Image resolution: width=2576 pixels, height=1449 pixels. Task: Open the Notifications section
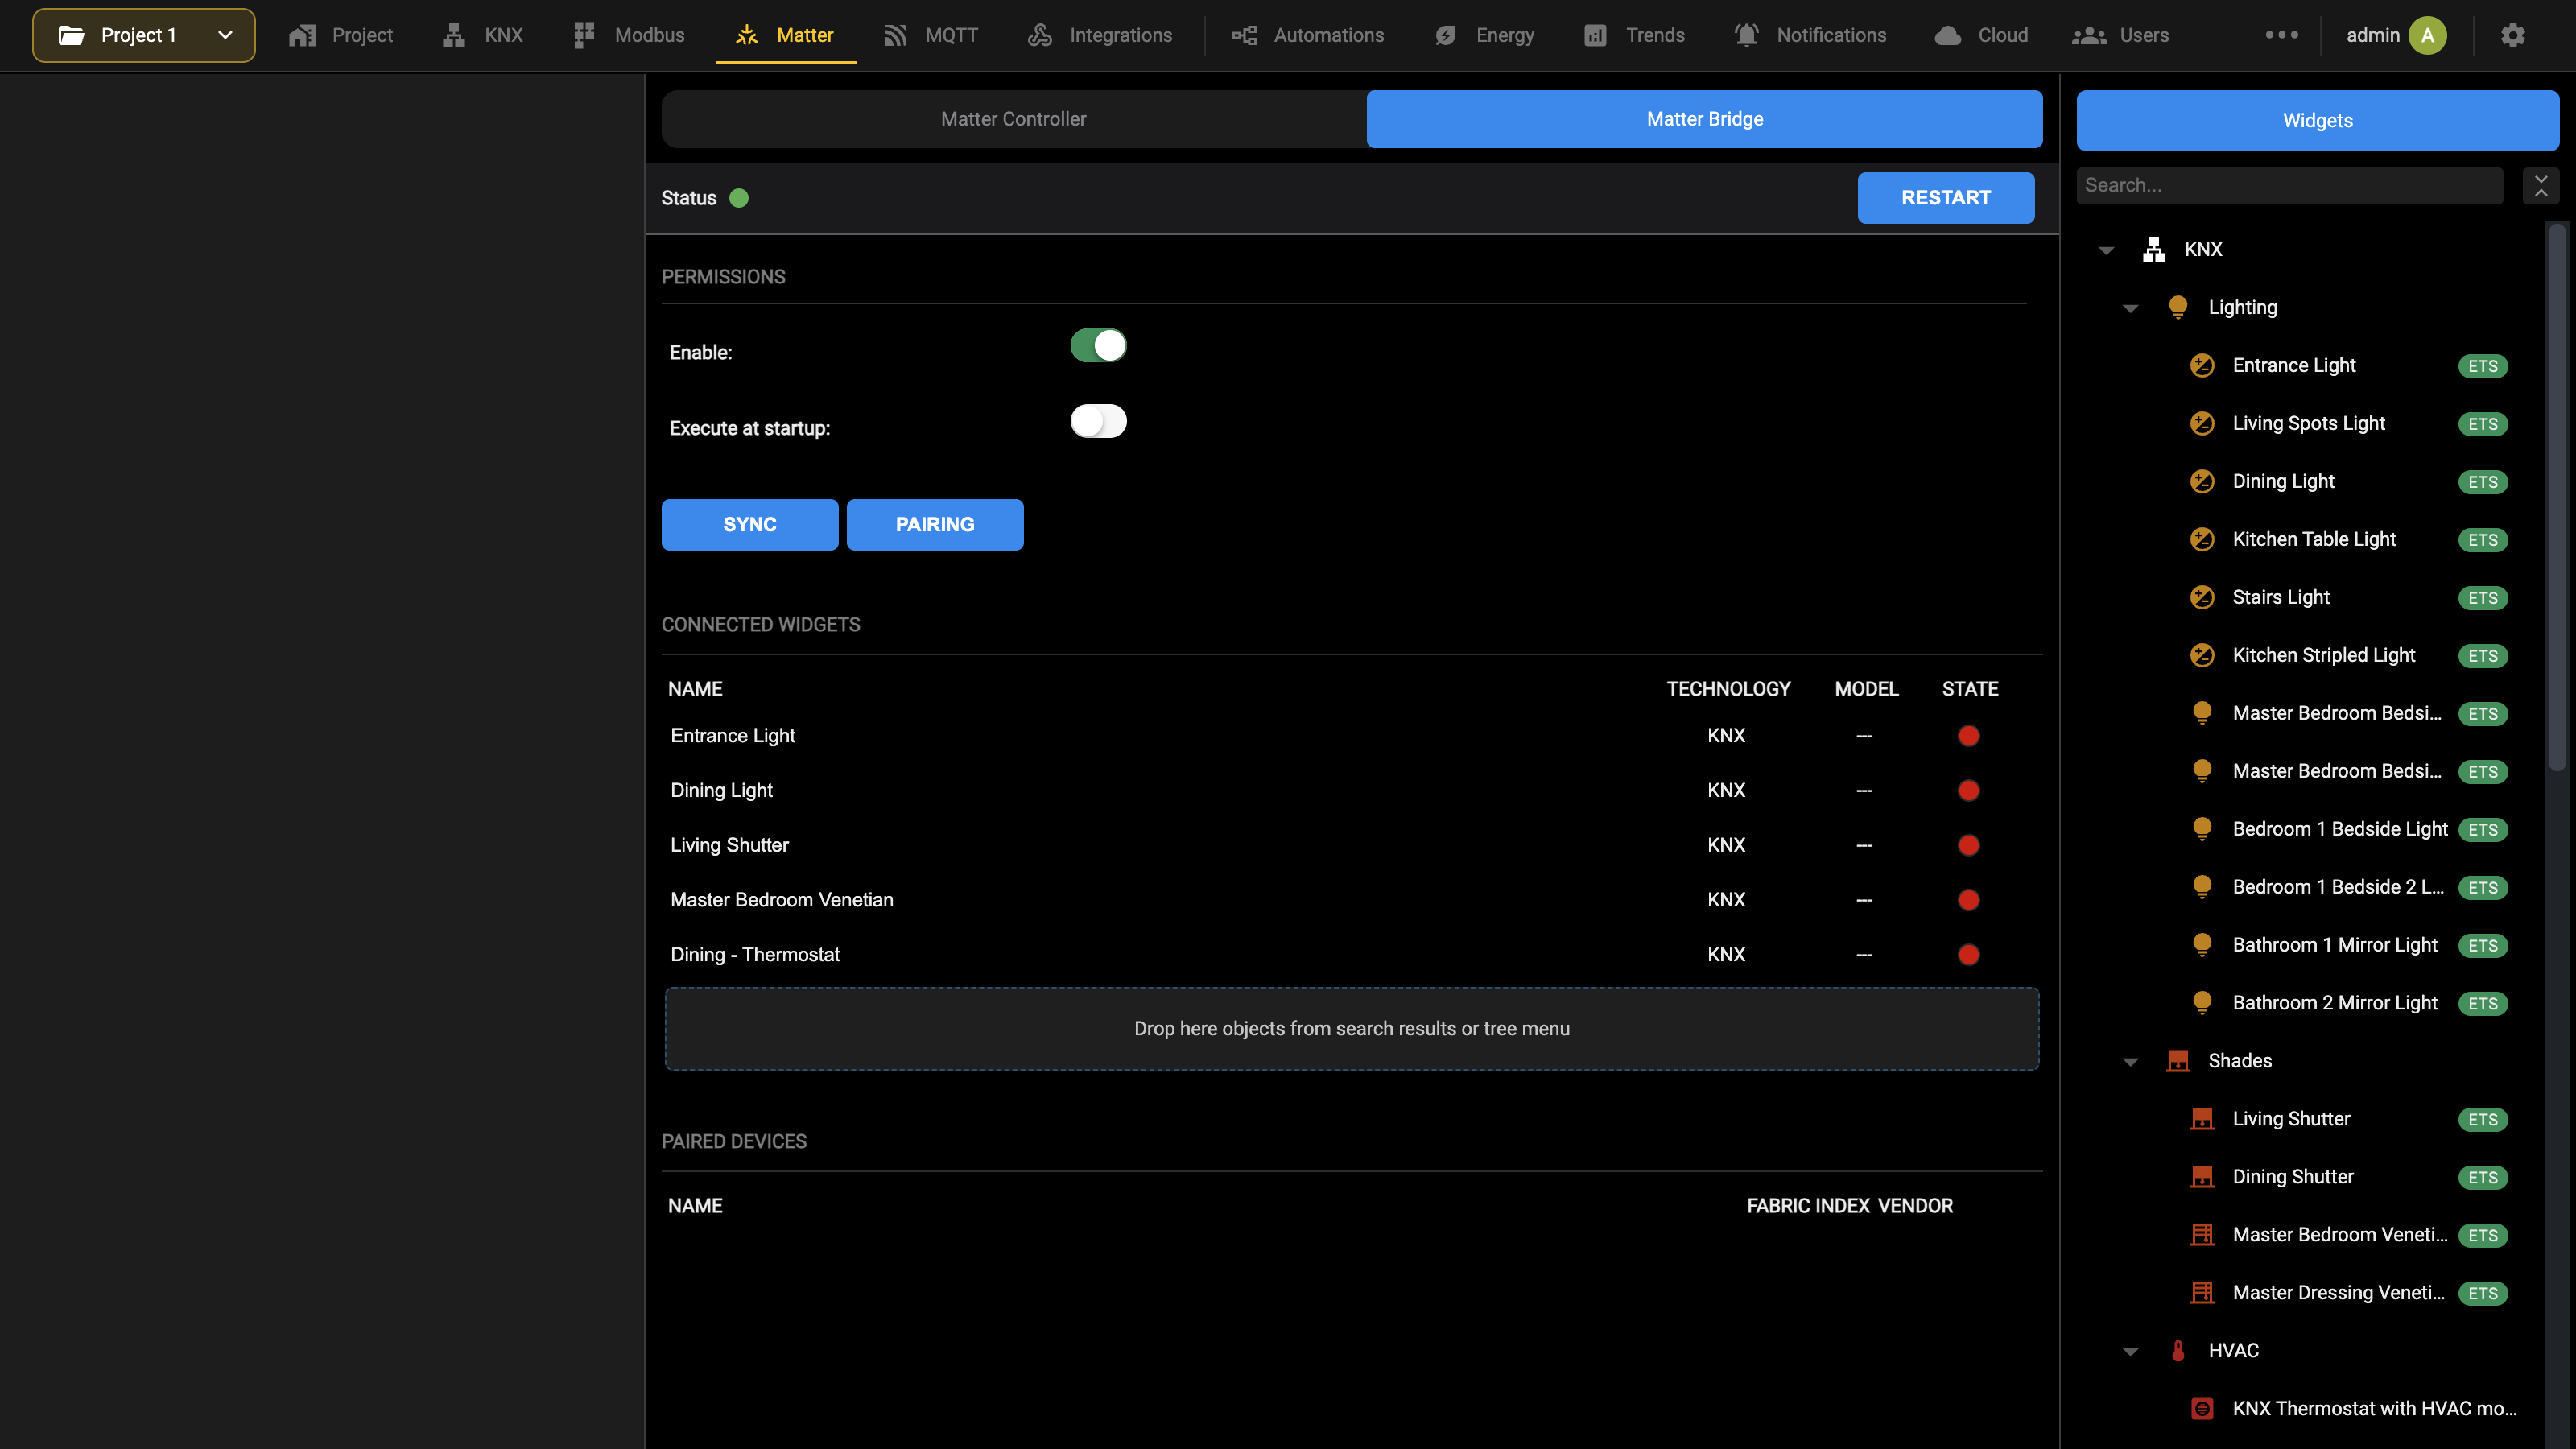1810,35
